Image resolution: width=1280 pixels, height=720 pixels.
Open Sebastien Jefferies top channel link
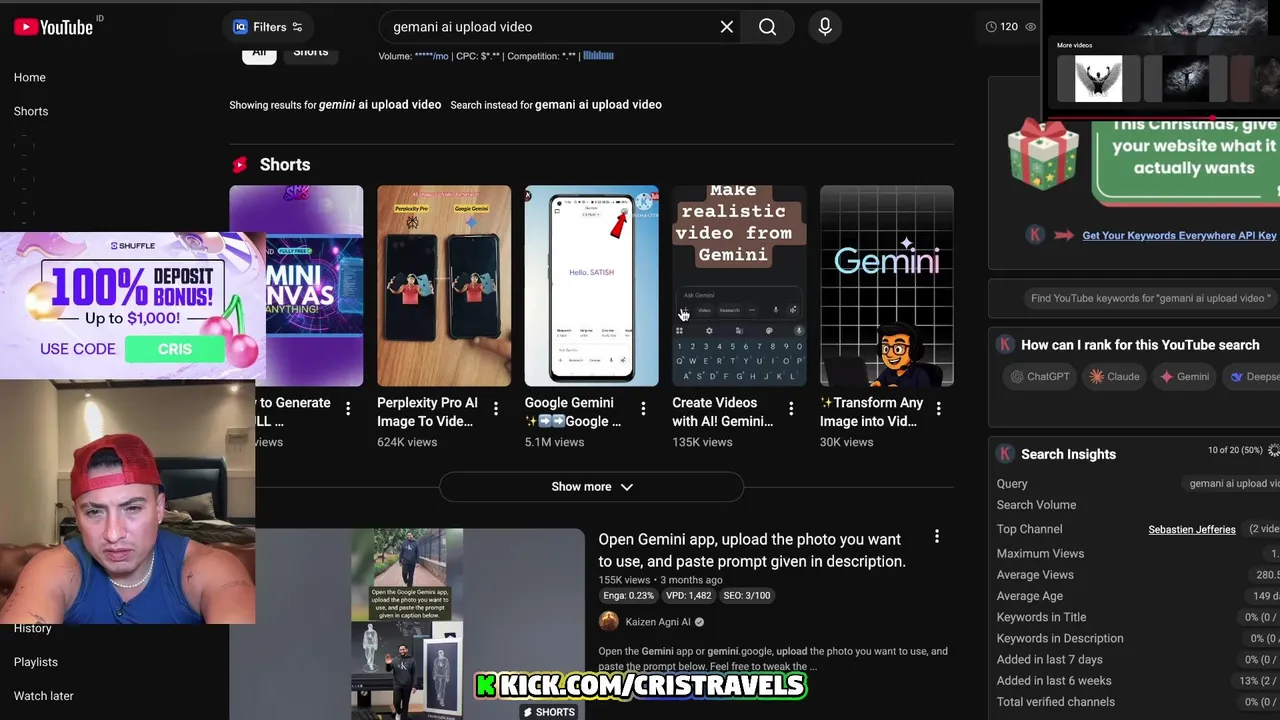[1192, 529]
